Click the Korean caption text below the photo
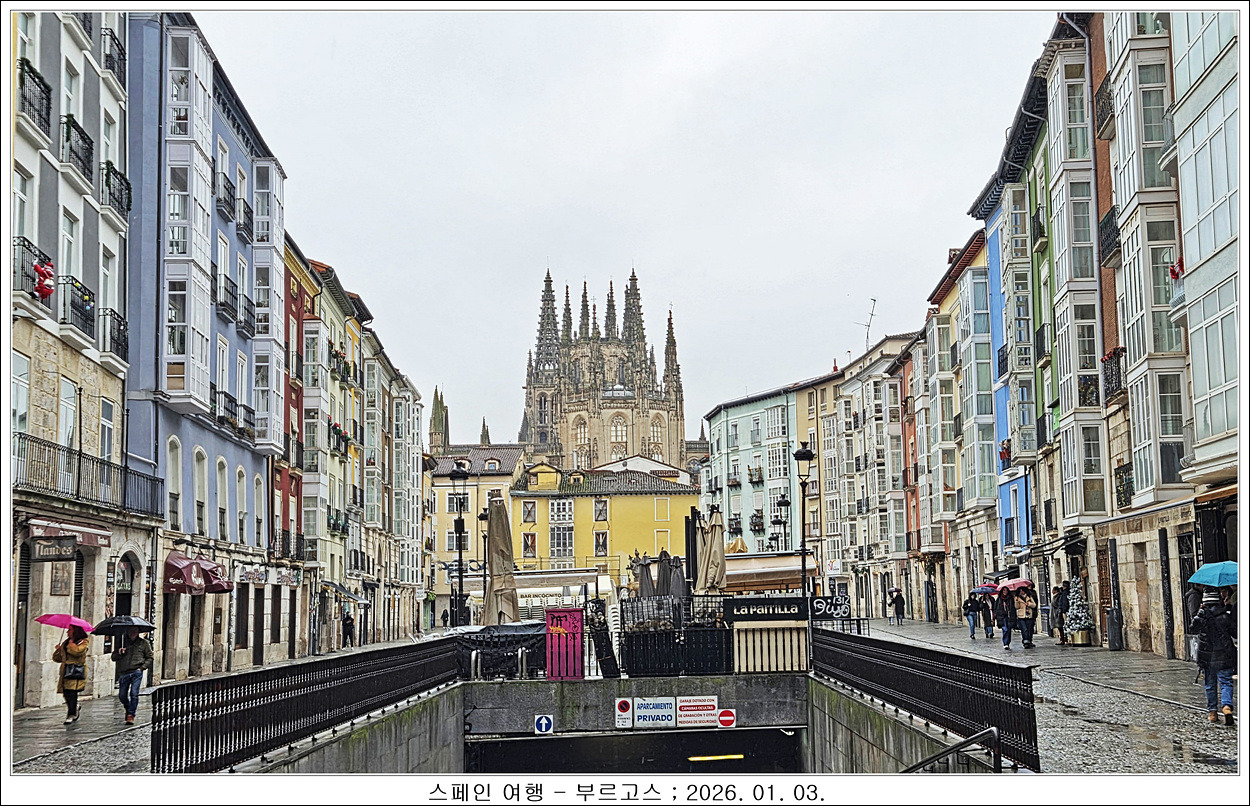 [626, 792]
